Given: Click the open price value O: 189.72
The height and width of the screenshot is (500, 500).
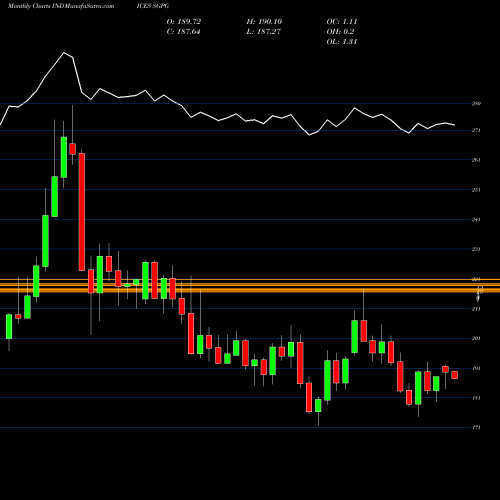Looking at the screenshot, I should (x=184, y=22).
